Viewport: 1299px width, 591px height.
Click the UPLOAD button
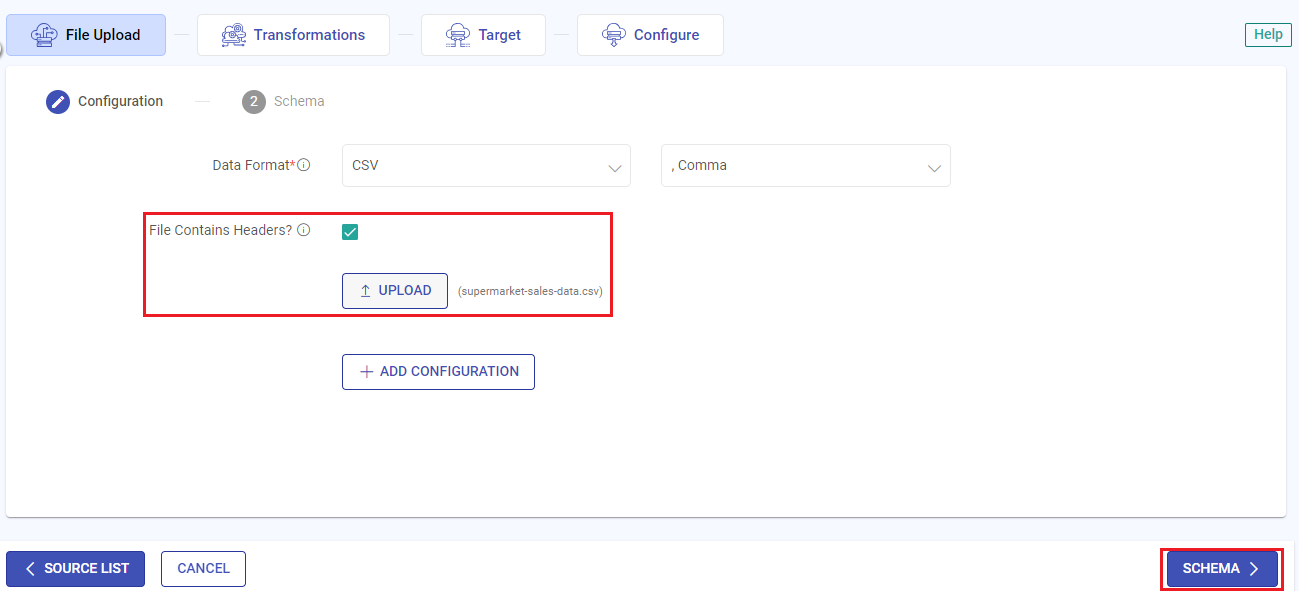(x=395, y=290)
